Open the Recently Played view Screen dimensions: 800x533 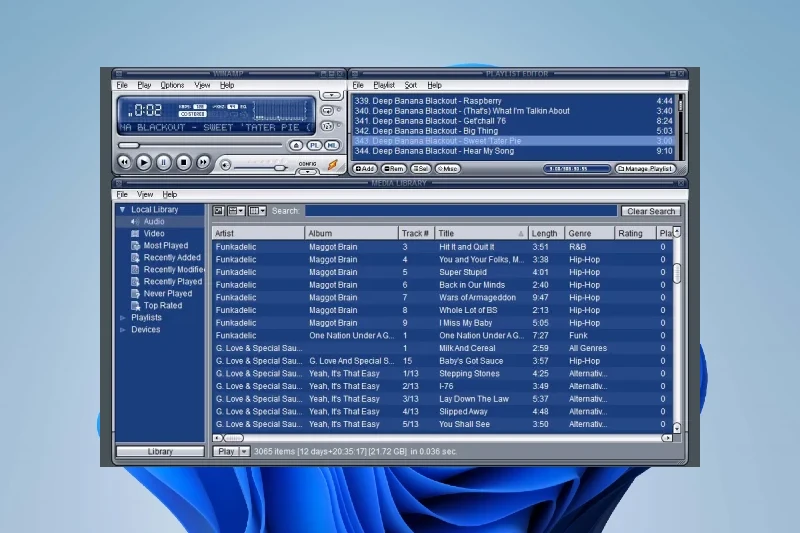coord(172,282)
